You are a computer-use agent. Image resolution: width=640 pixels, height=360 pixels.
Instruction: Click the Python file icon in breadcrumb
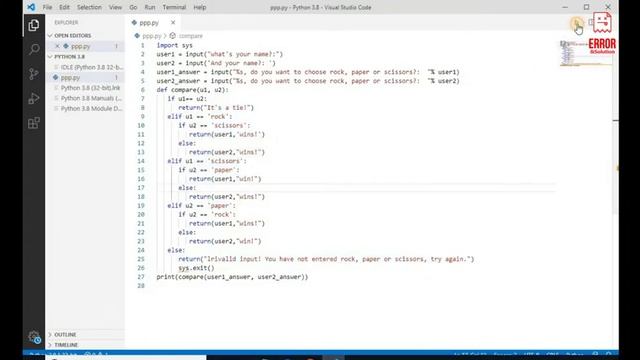click(137, 36)
